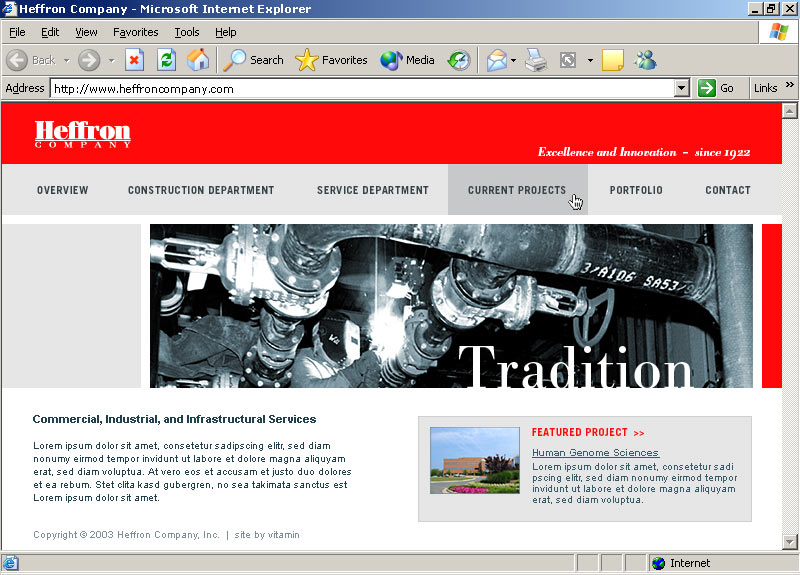Click the featured project building thumbnail
This screenshot has height=575, width=800.
[x=474, y=460]
